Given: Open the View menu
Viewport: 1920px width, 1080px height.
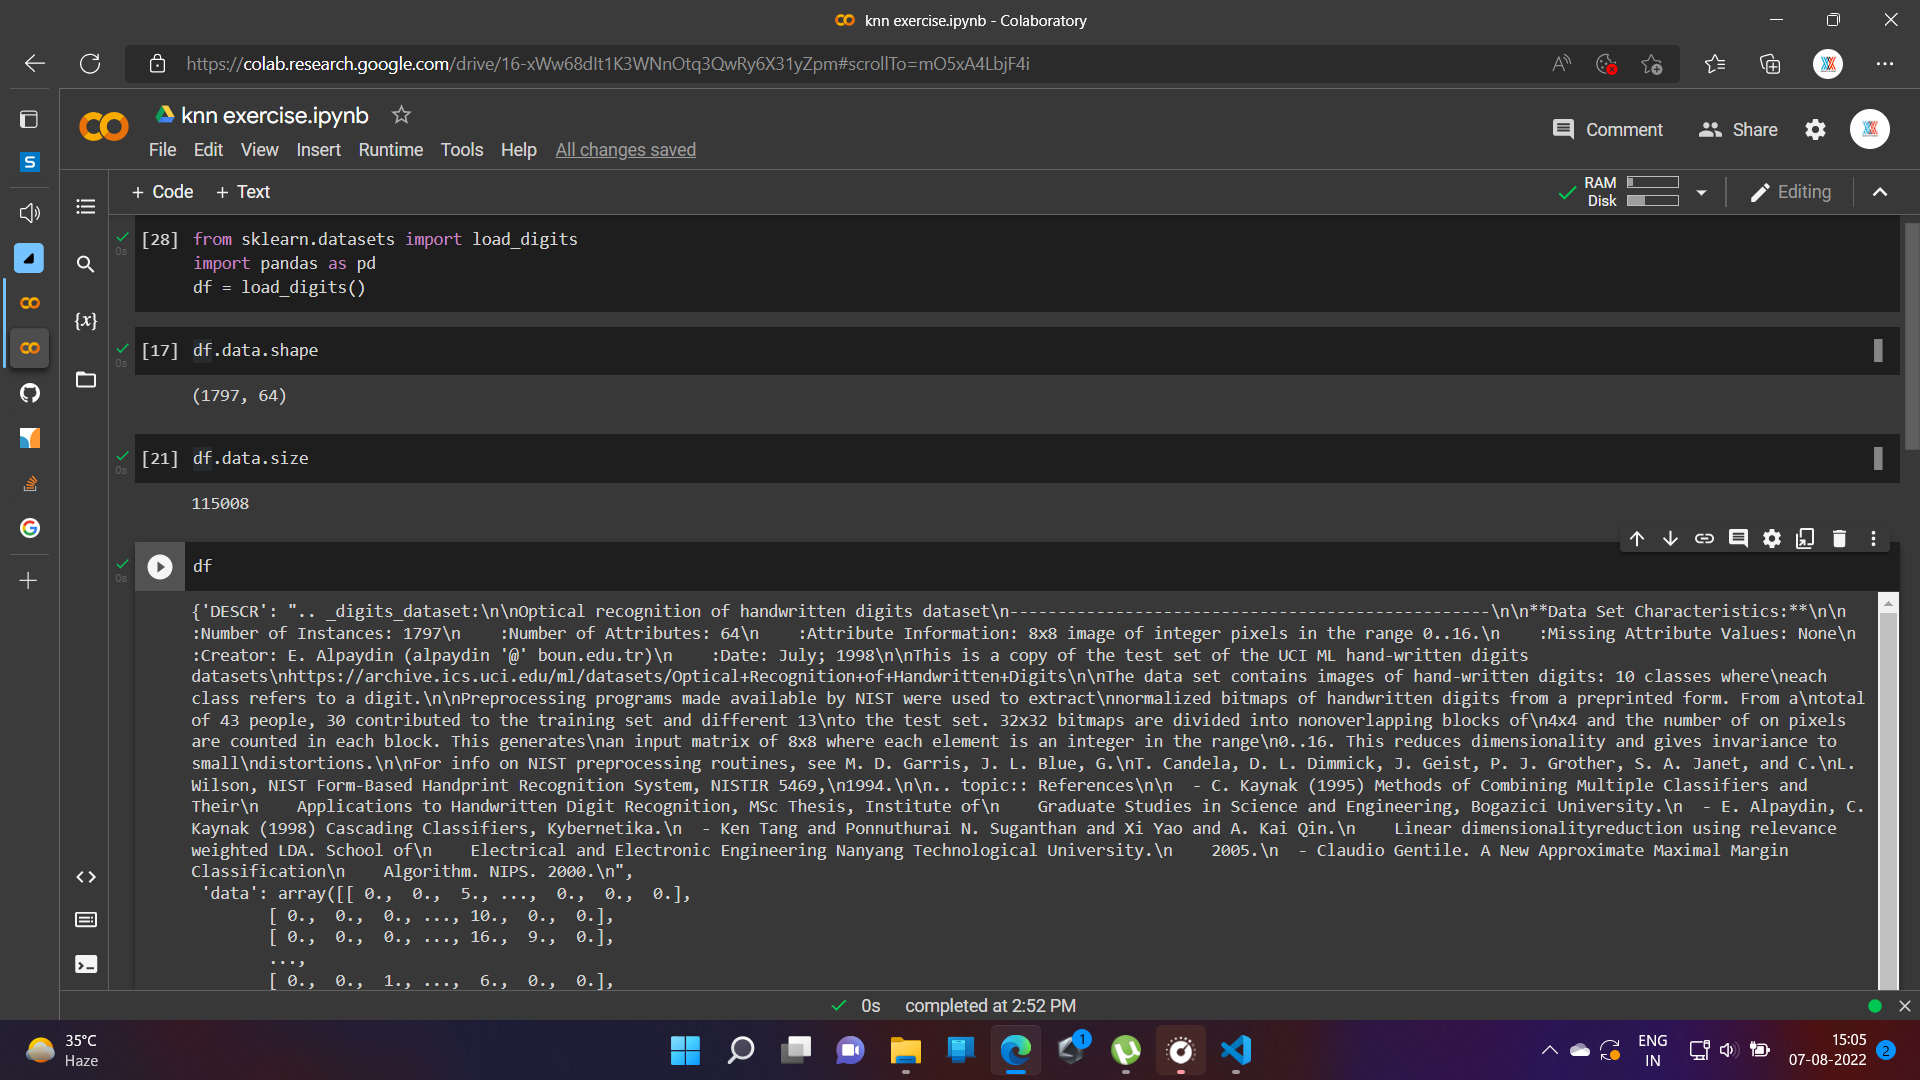Looking at the screenshot, I should click(x=259, y=150).
